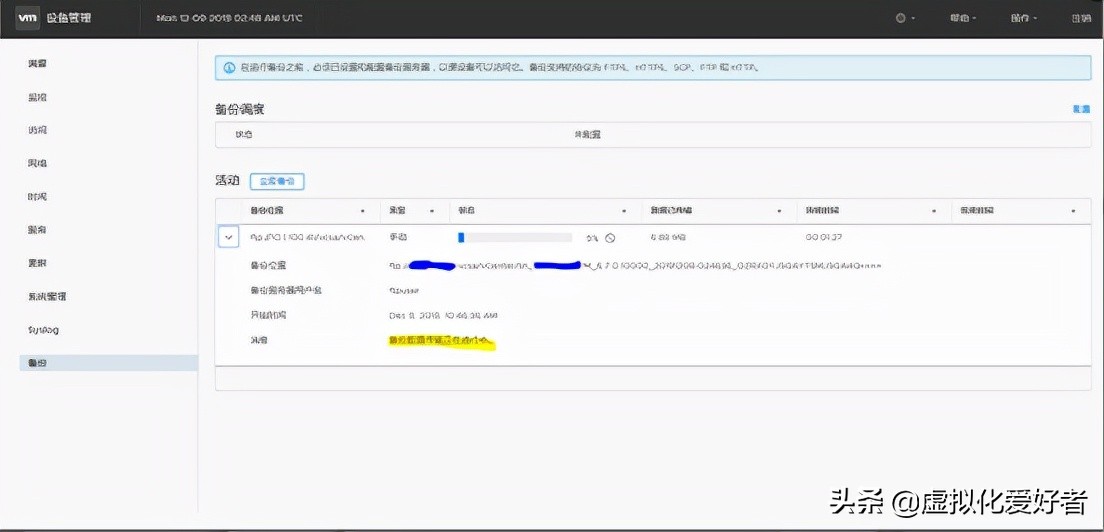This screenshot has height=532, width=1104.
Task: Click the 00:01:37 duration value
Action: coord(824,238)
